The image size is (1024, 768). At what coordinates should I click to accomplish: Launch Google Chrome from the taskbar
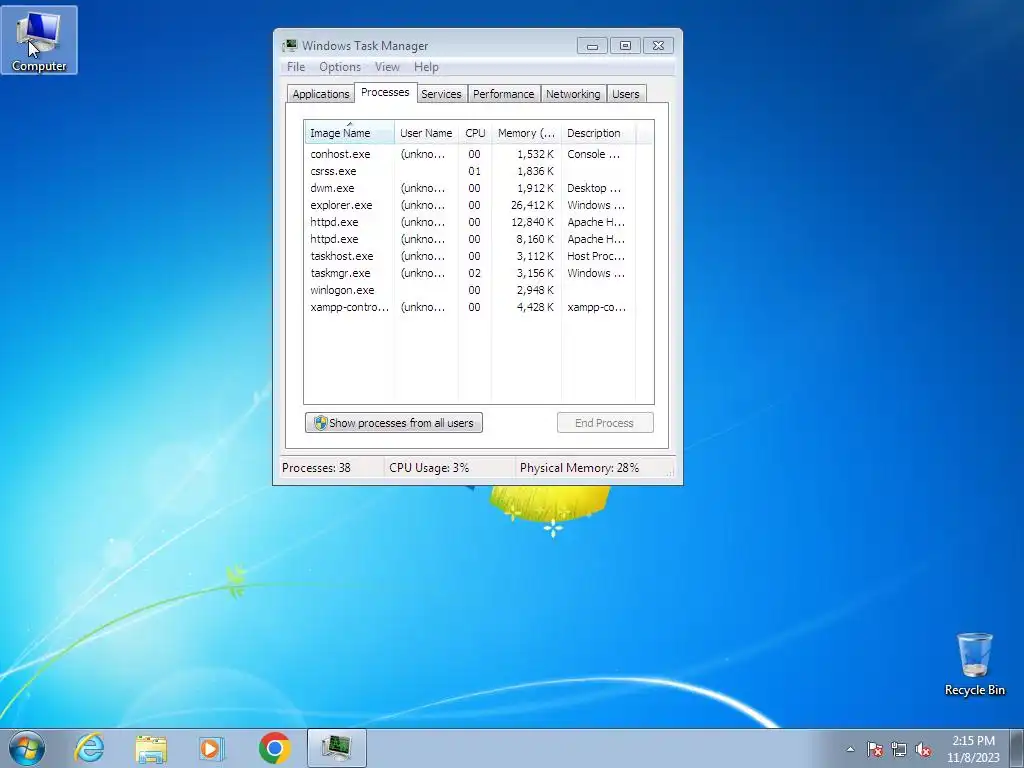[x=274, y=748]
